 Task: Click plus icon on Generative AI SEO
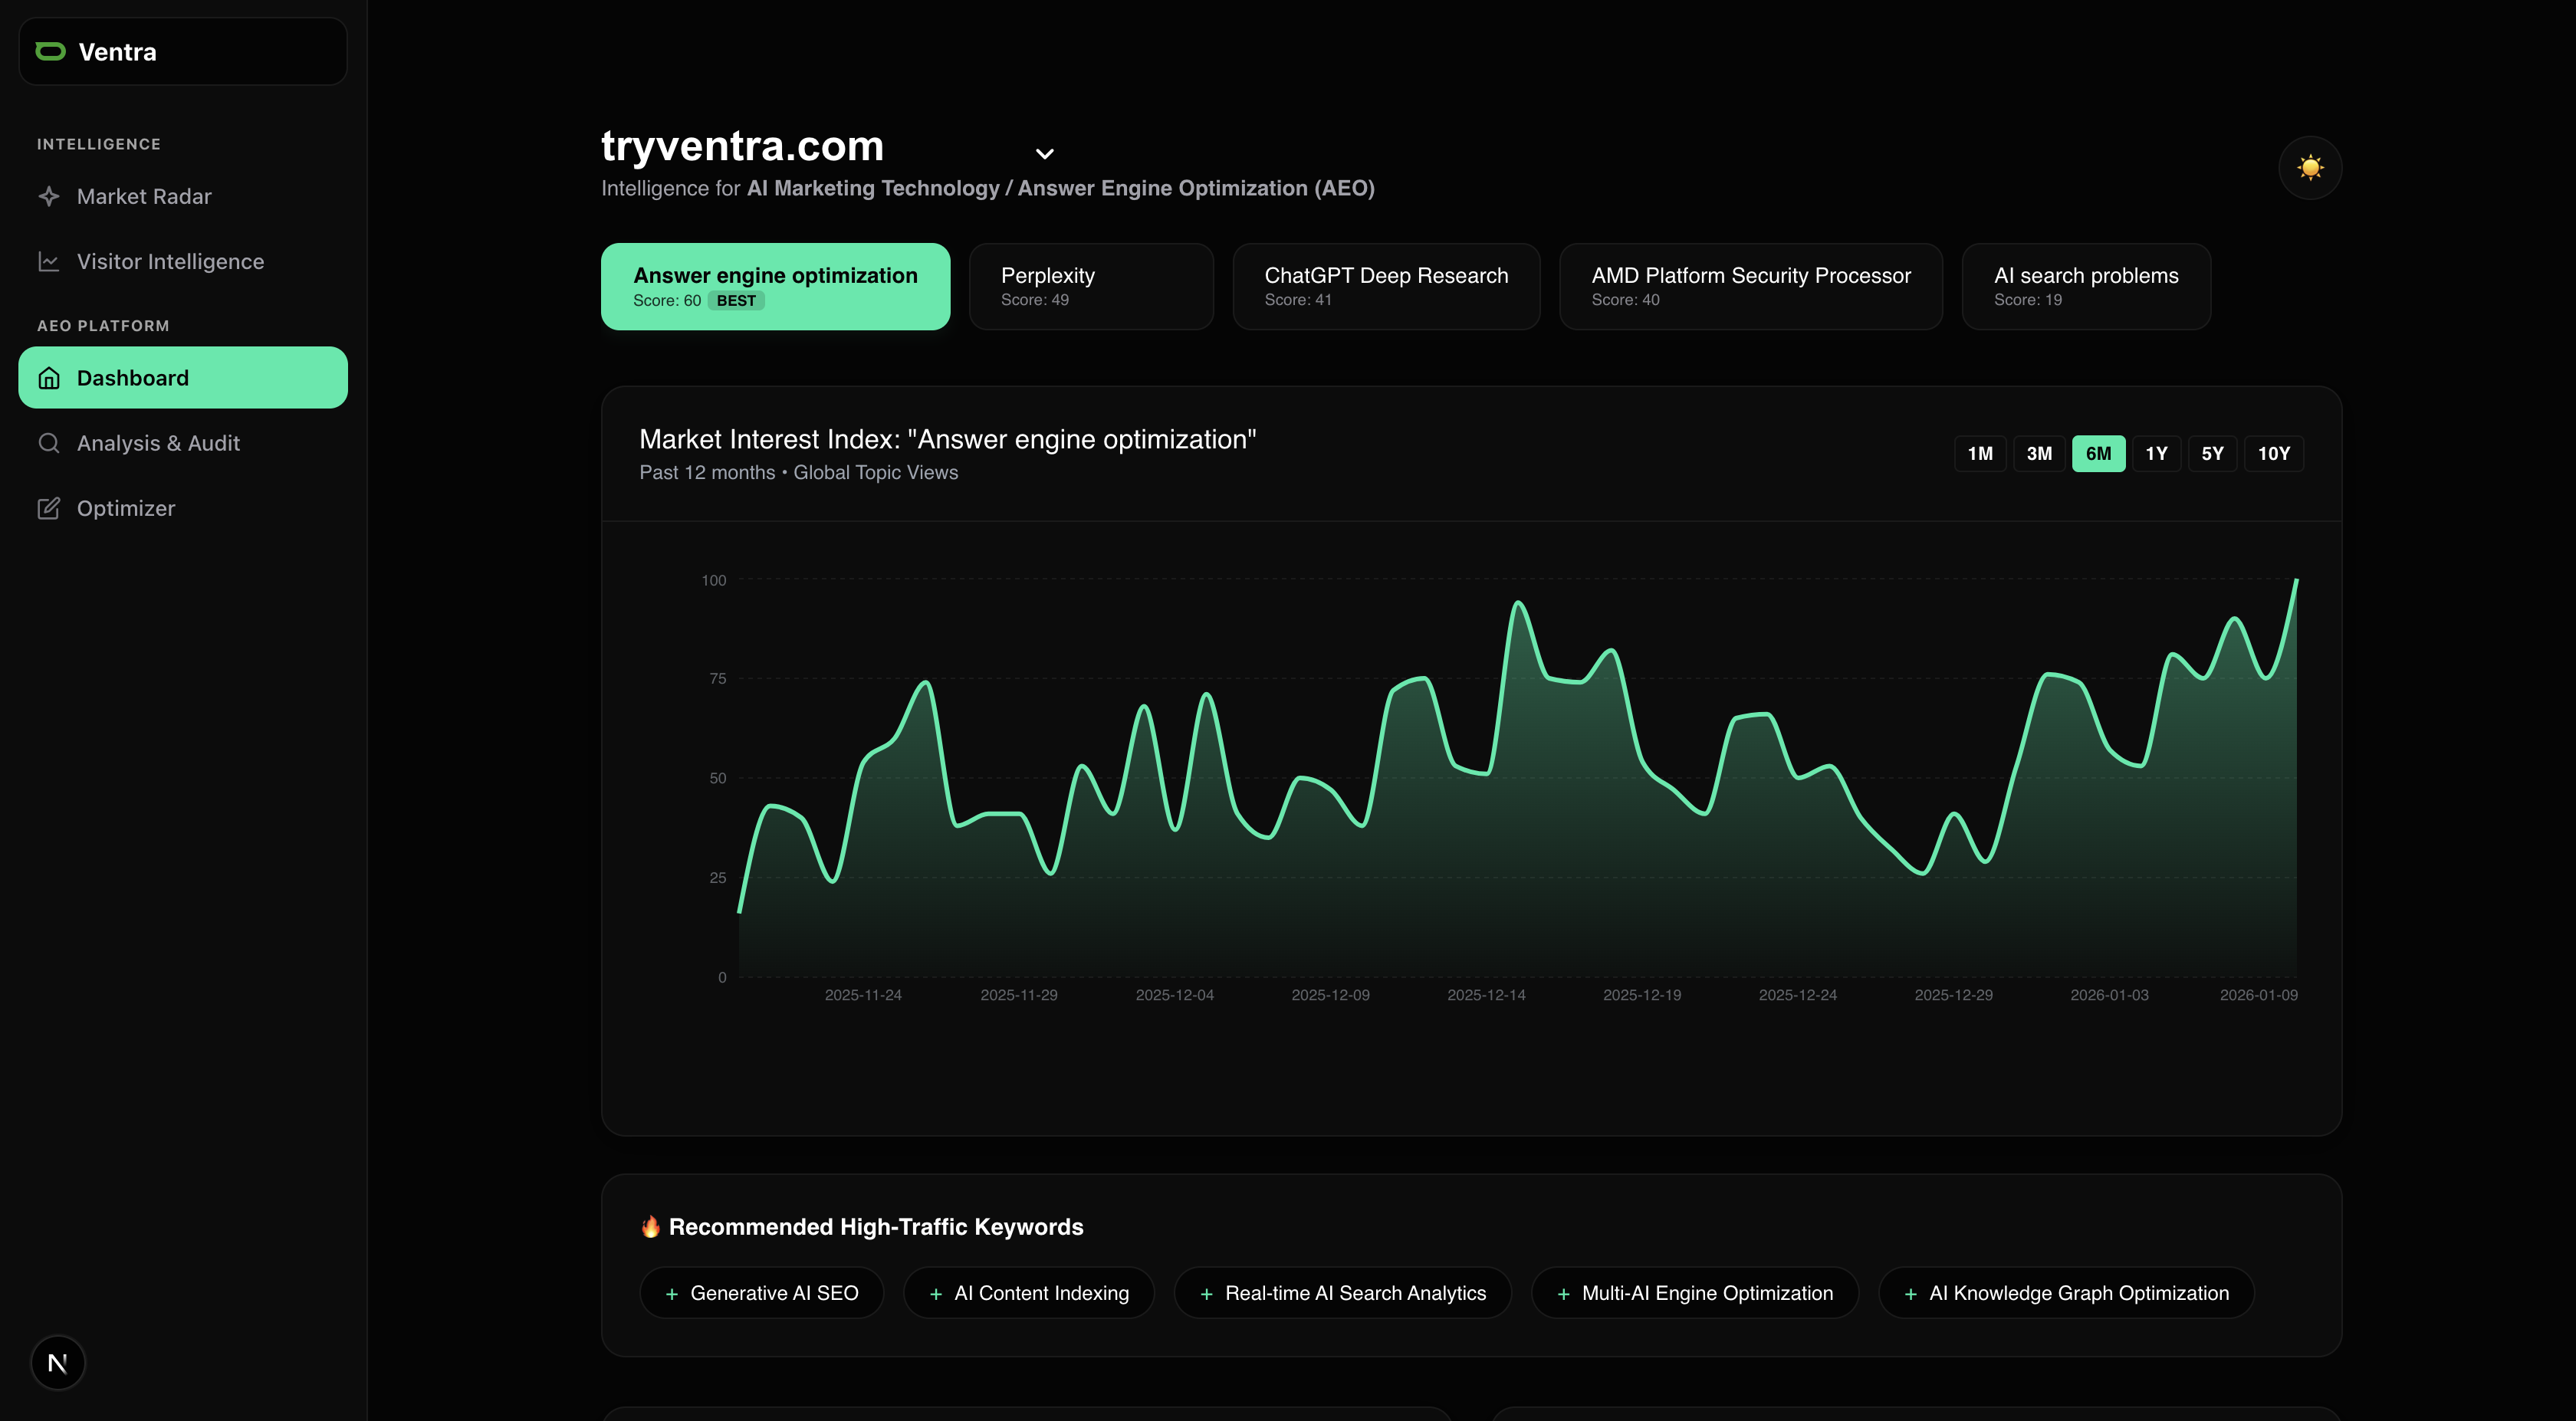point(672,1294)
